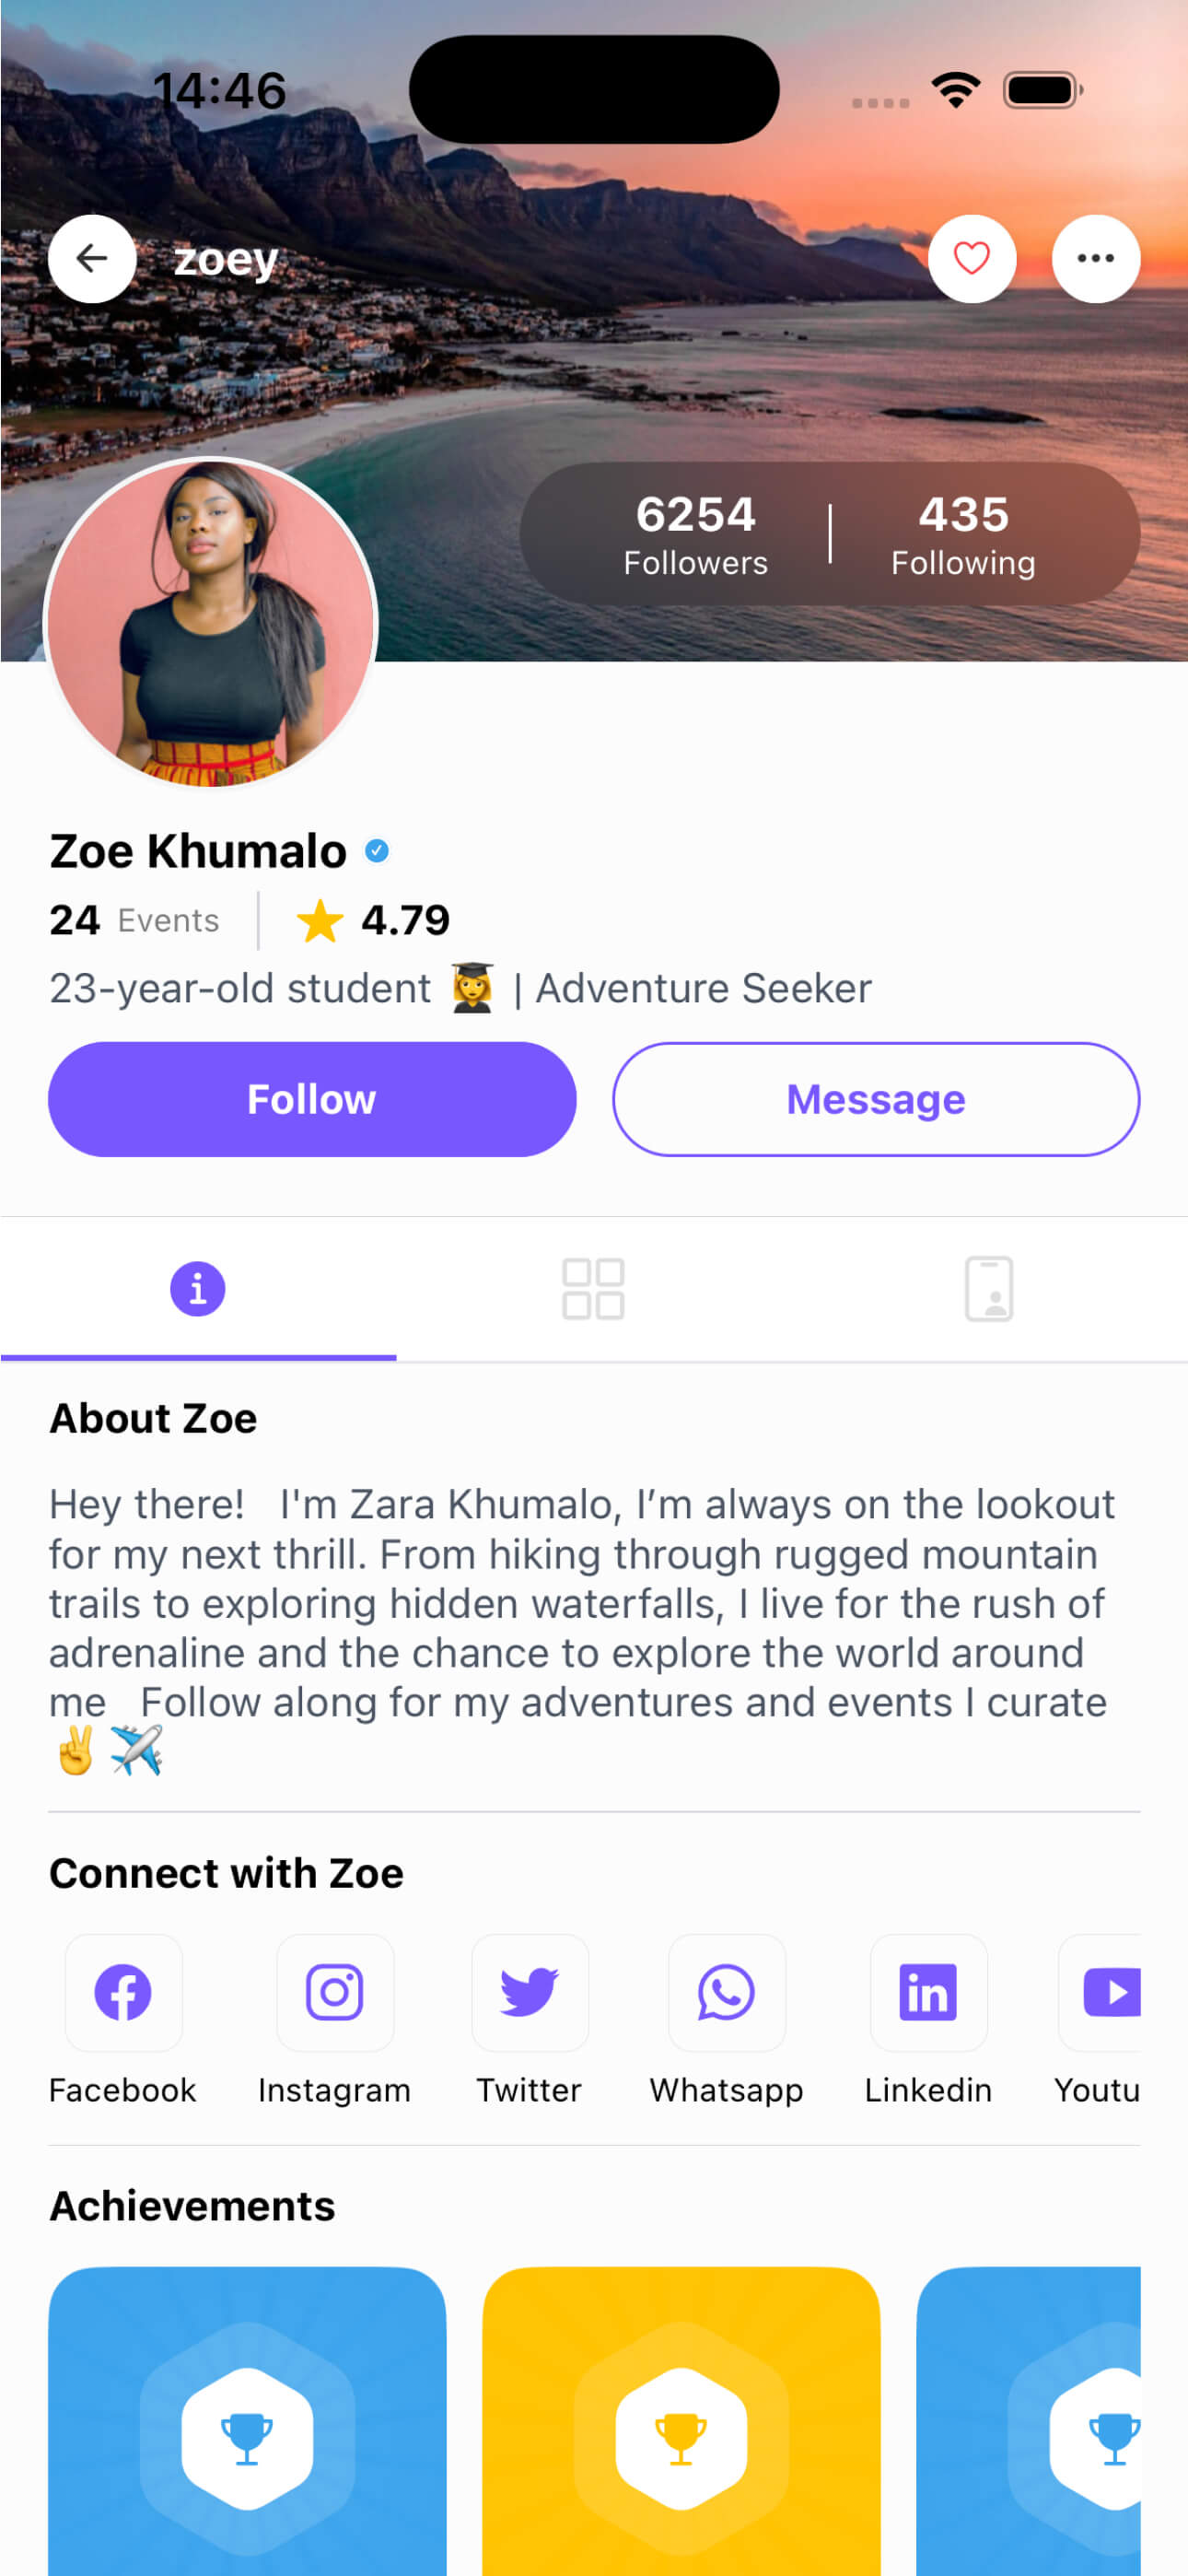Toggle the heart favorite icon
Image resolution: width=1188 pixels, height=2576 pixels.
(971, 258)
